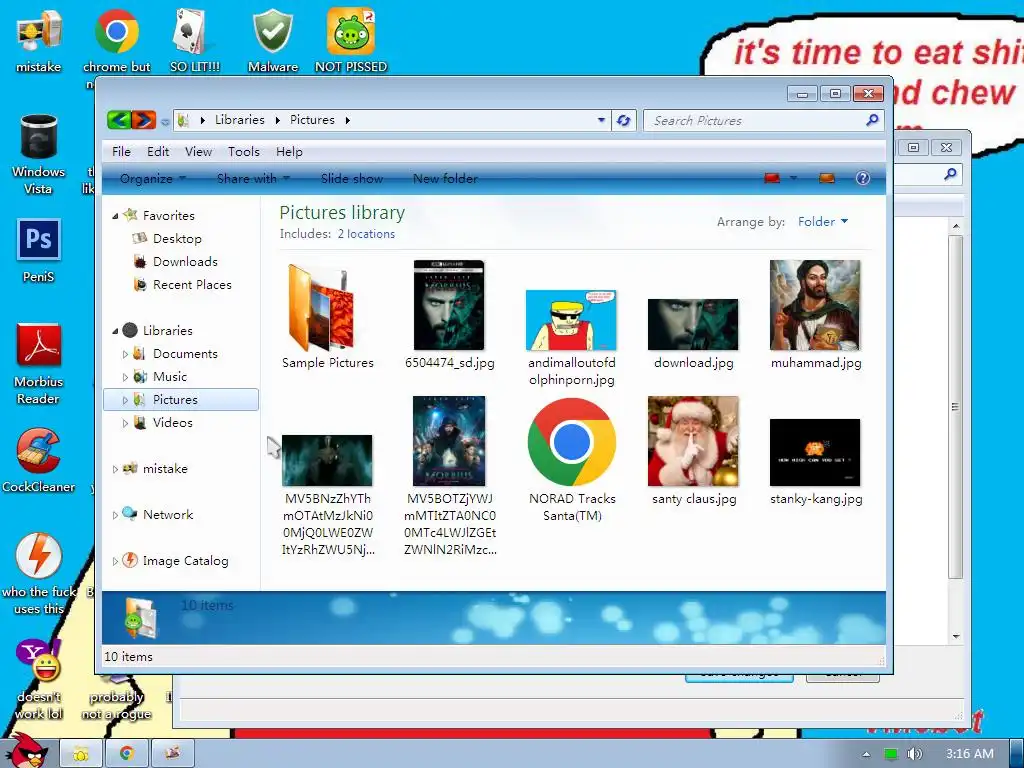This screenshot has height=768, width=1024.
Task: Open the Tools menu
Action: pyautogui.click(x=244, y=152)
